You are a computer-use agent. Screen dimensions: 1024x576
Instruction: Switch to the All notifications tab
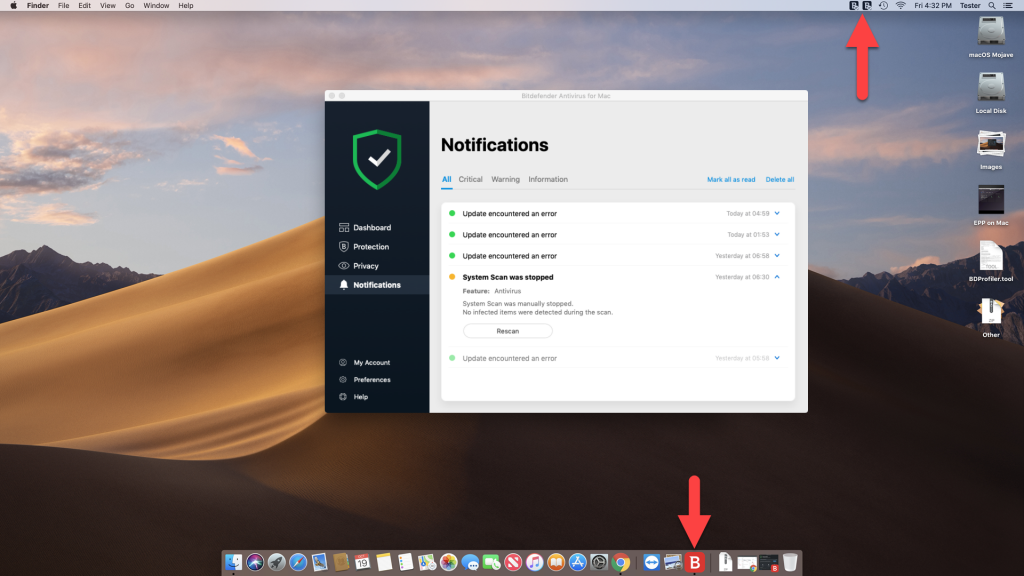coord(447,179)
